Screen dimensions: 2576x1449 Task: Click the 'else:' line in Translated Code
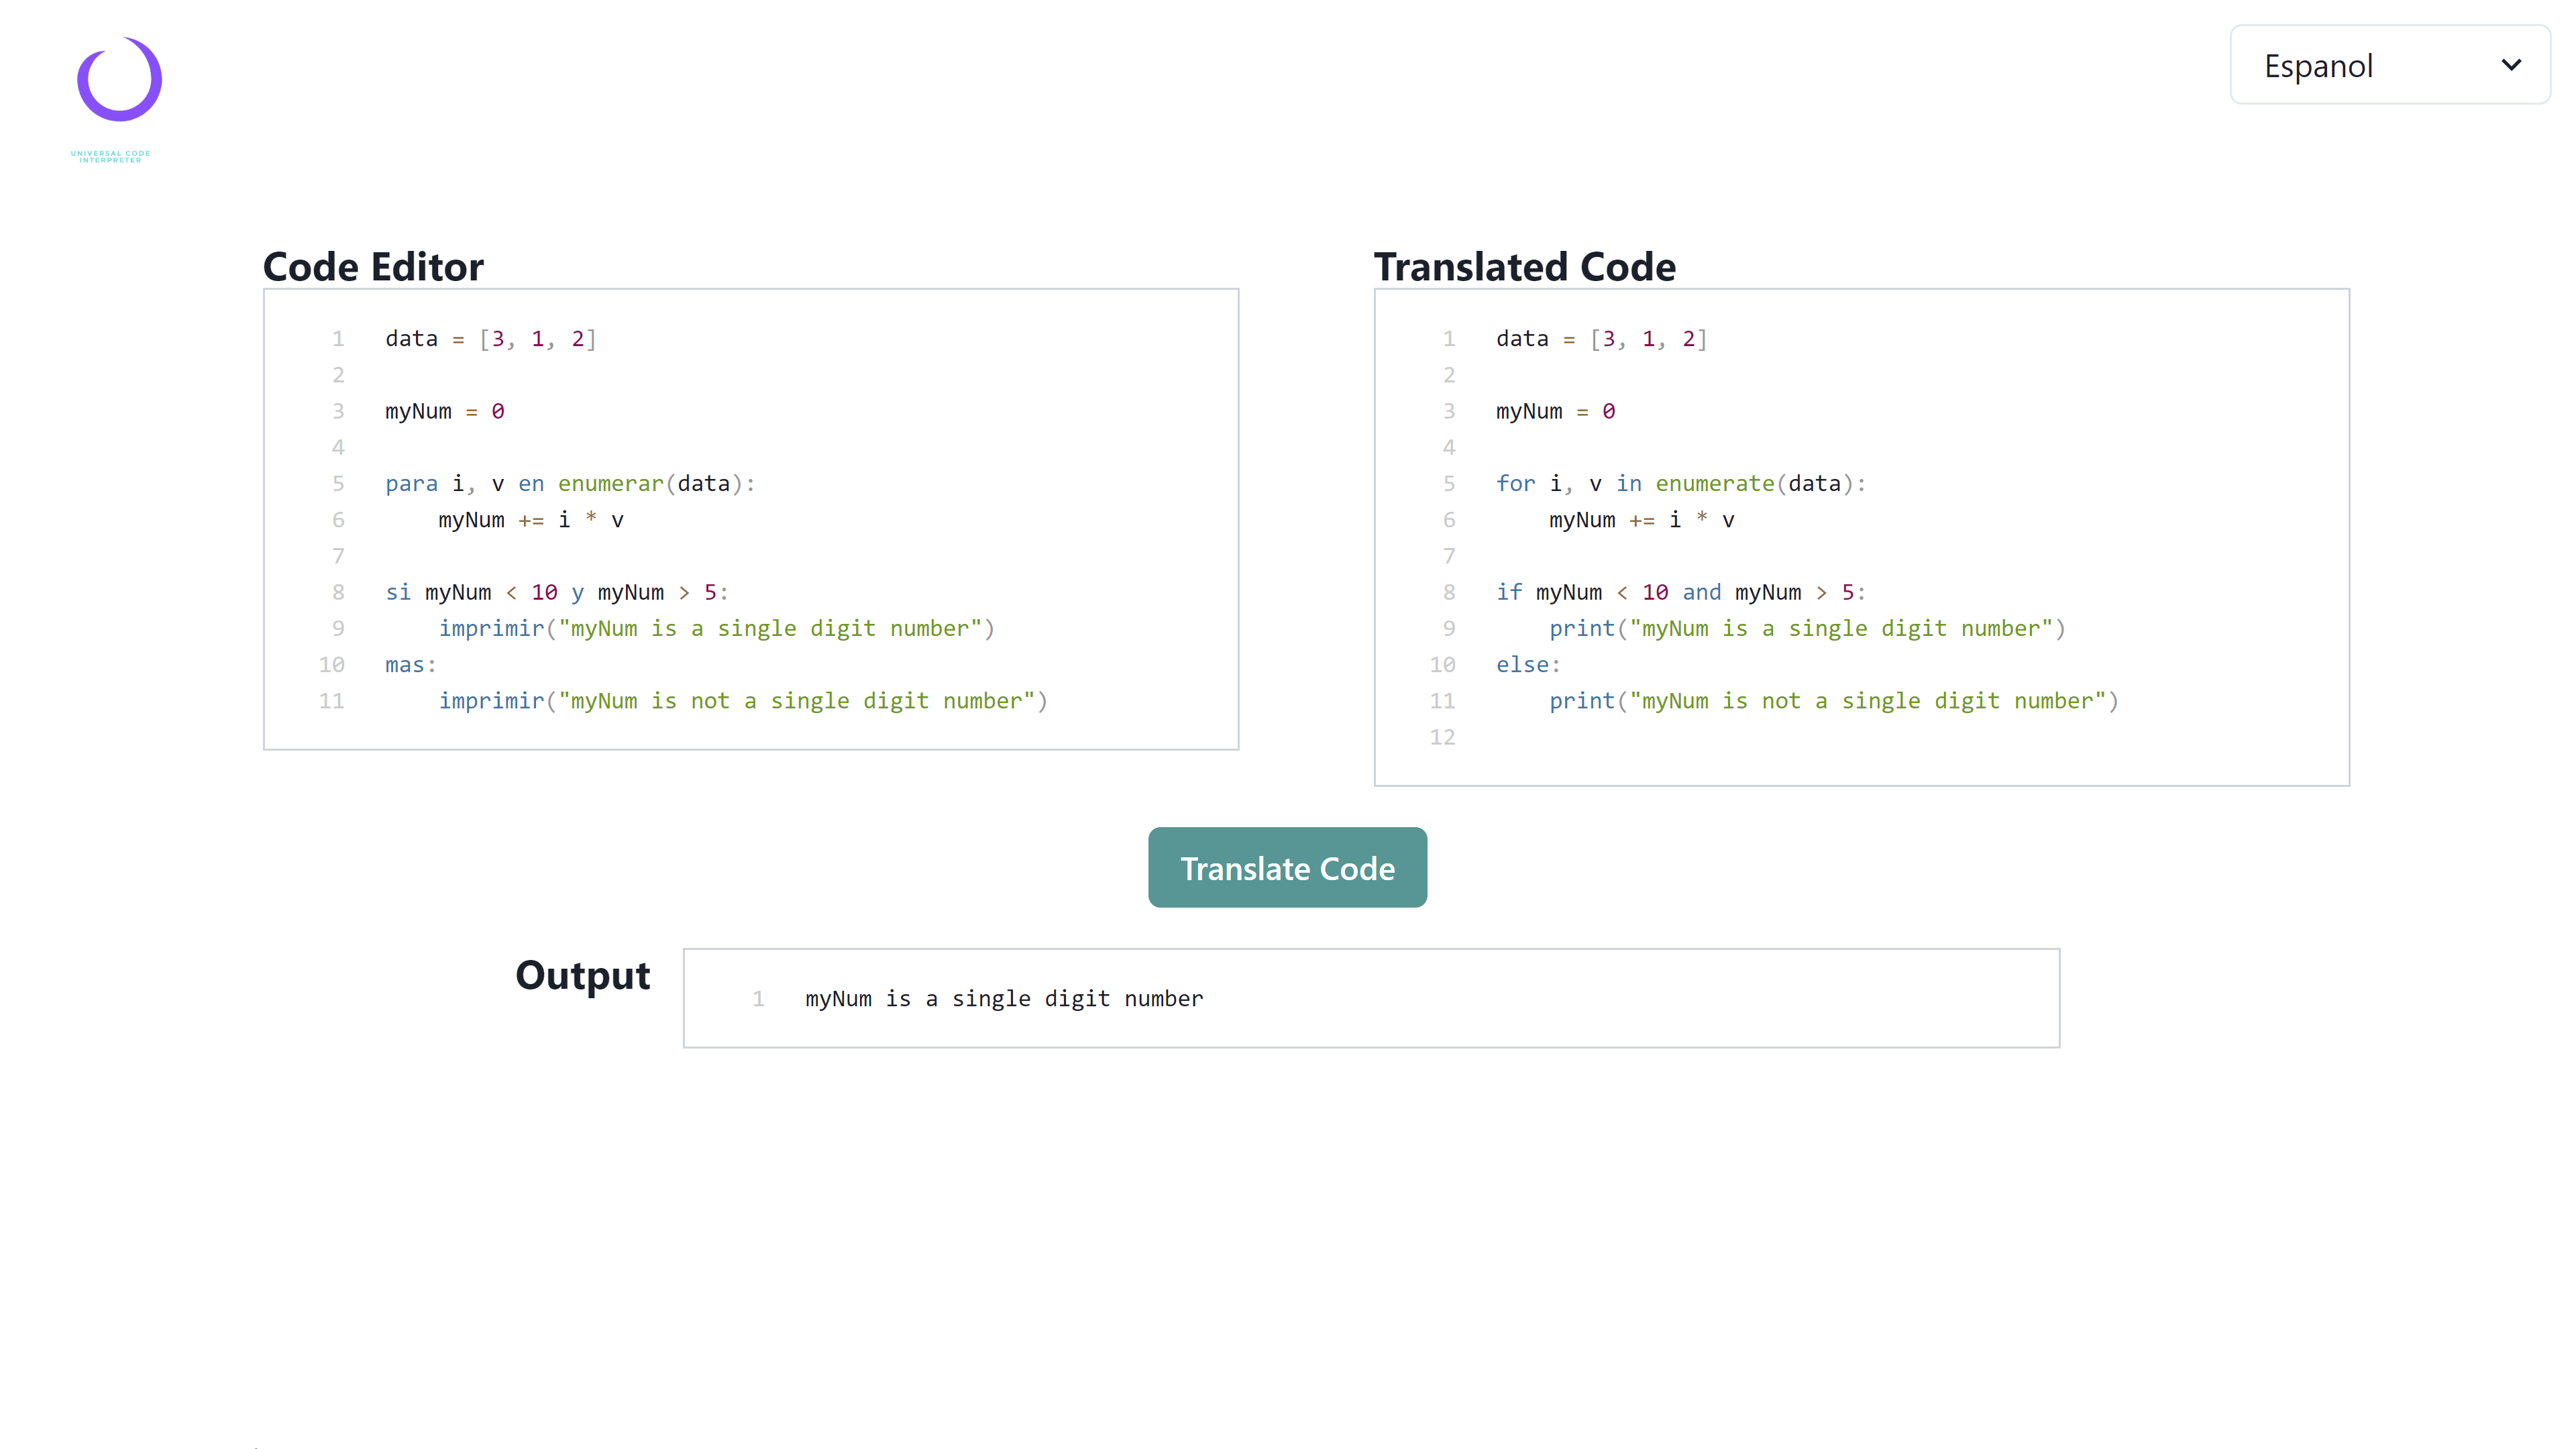coord(1527,665)
